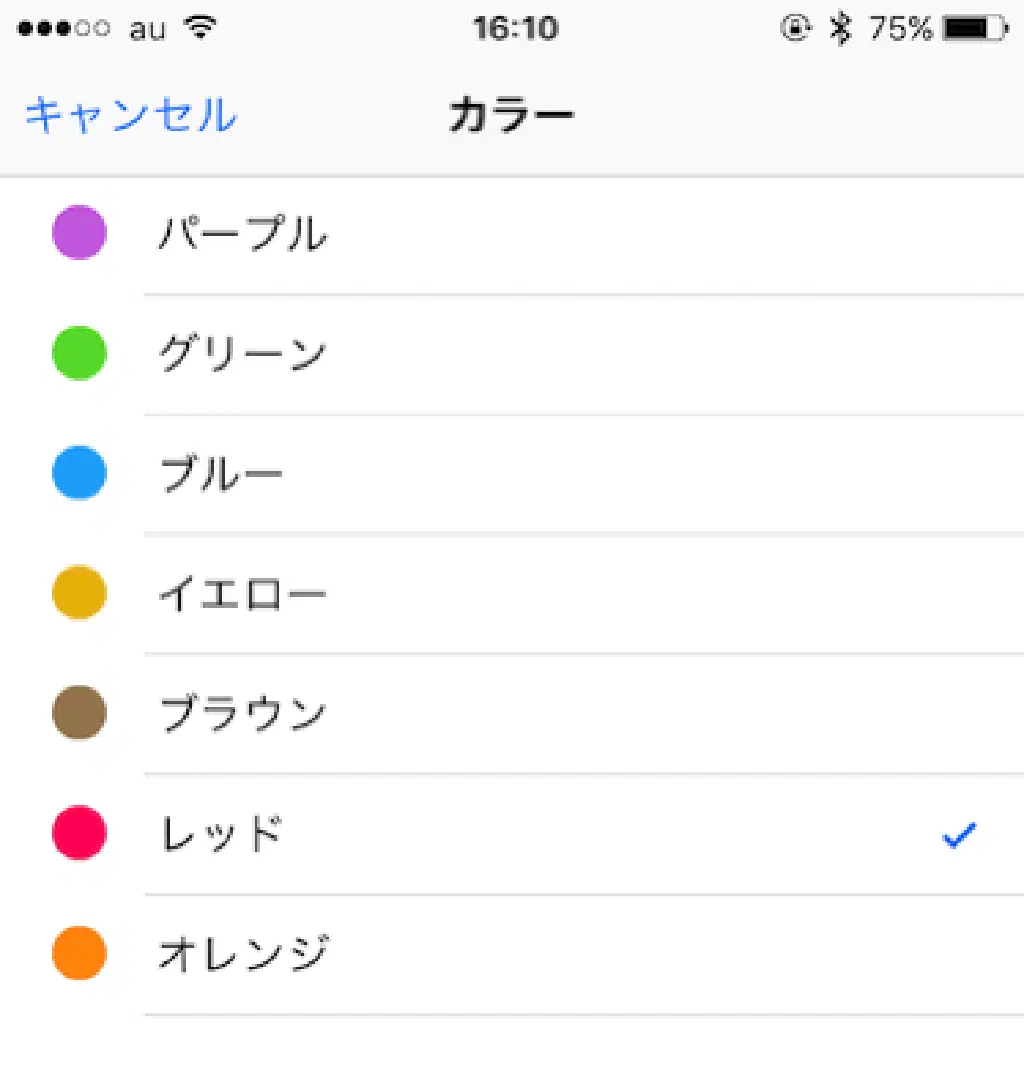This screenshot has width=1024, height=1079.
Task: Tap the blue color dot
Action: [79, 473]
